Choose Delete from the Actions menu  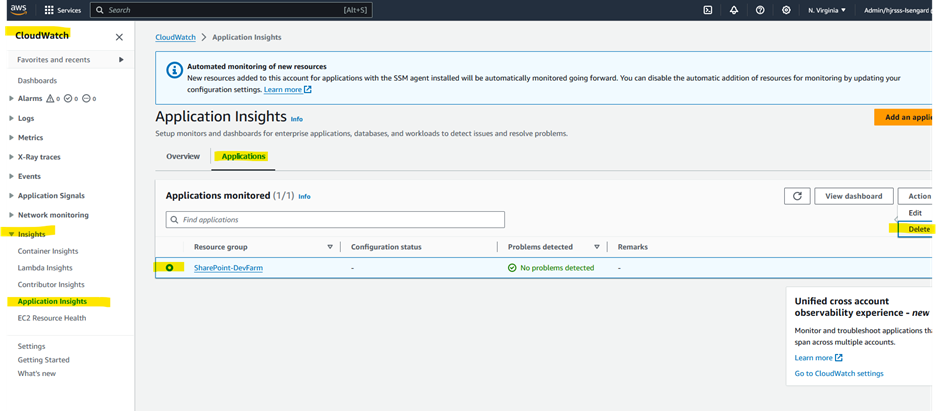[x=918, y=229]
